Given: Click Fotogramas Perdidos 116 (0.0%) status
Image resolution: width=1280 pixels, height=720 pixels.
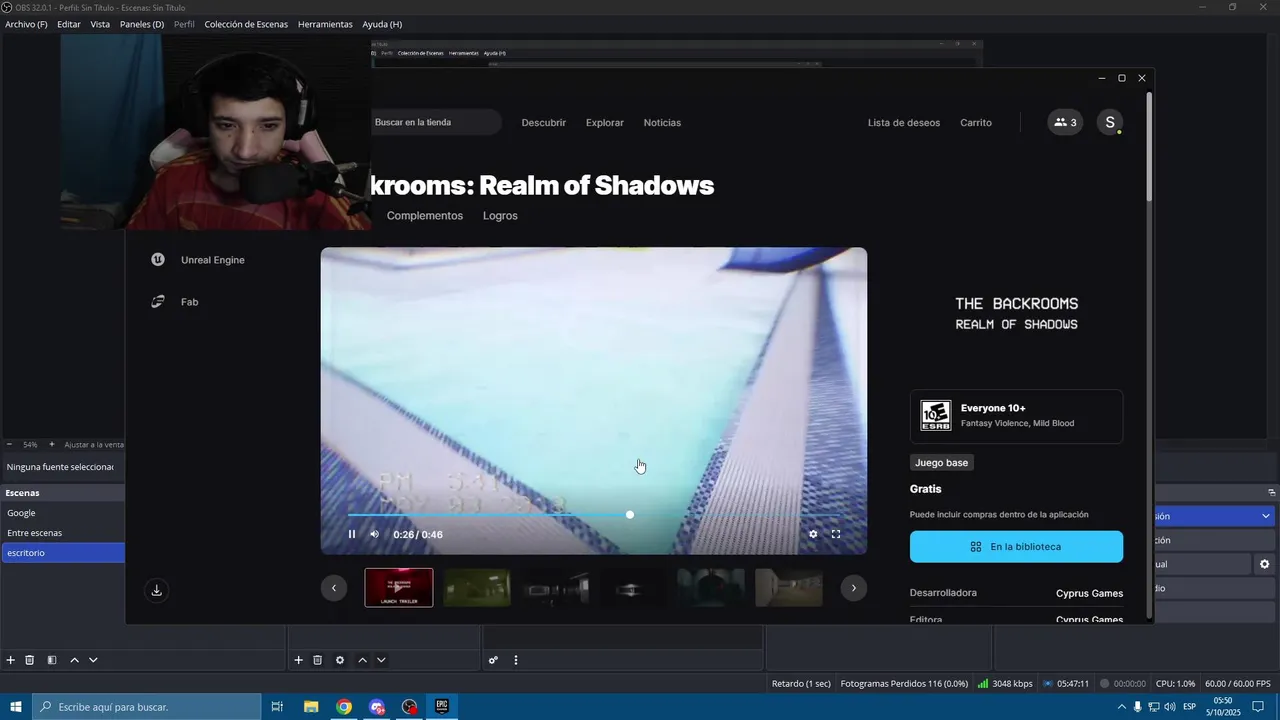Looking at the screenshot, I should [904, 684].
